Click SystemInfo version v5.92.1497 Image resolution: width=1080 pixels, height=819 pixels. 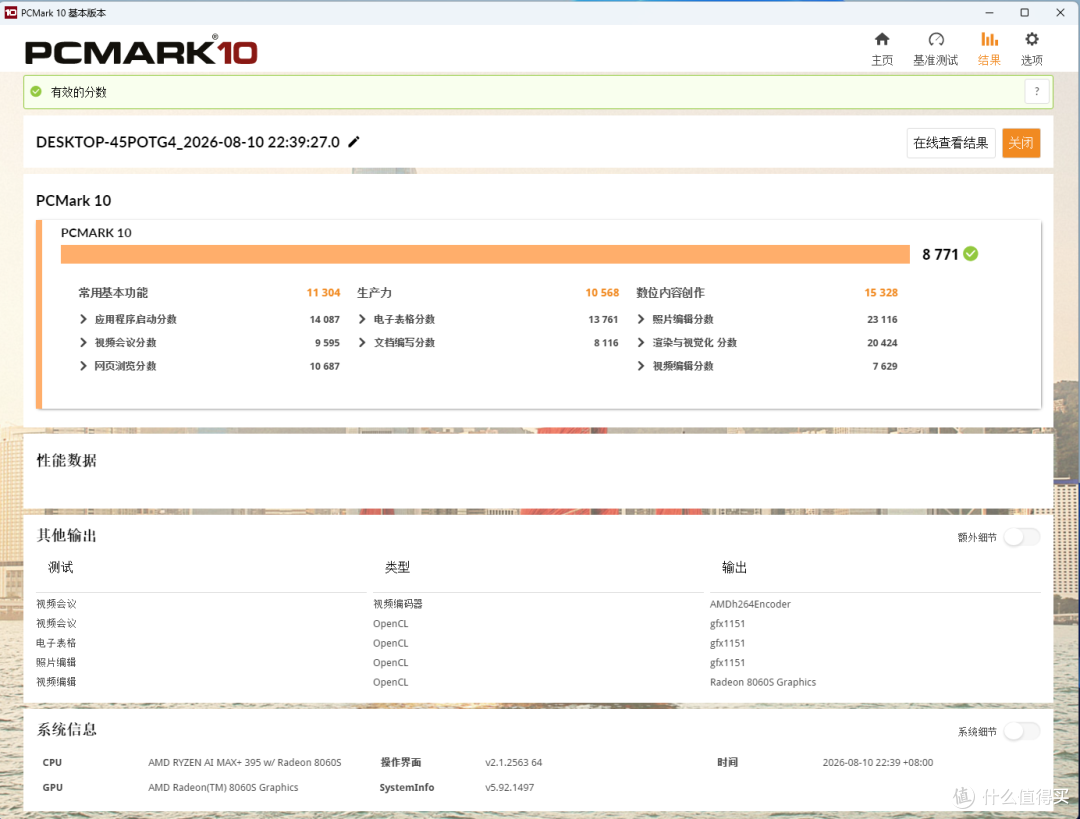pyautogui.click(x=509, y=787)
